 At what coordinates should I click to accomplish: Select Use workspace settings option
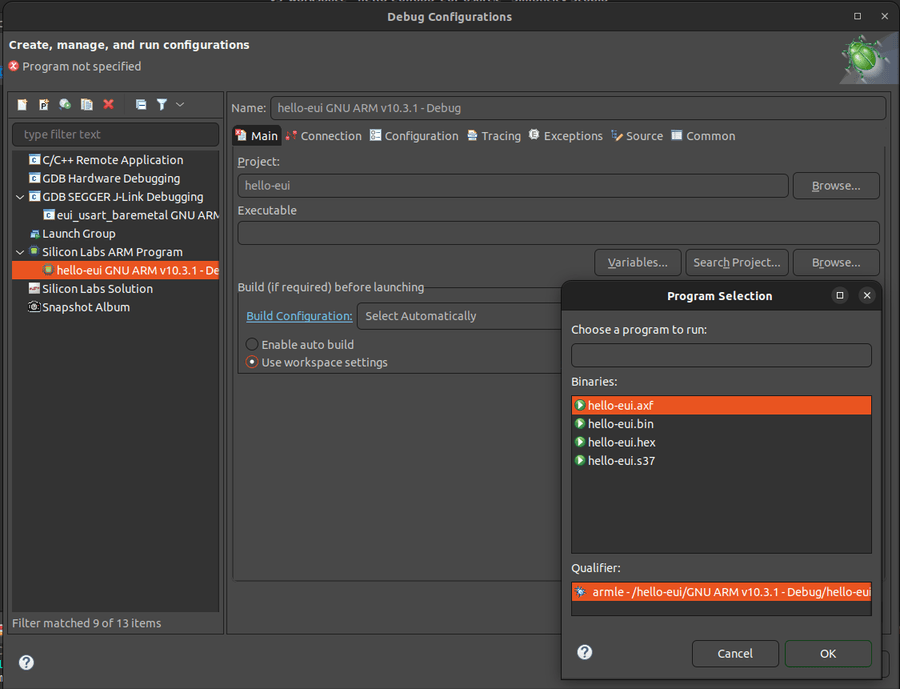(x=251, y=362)
